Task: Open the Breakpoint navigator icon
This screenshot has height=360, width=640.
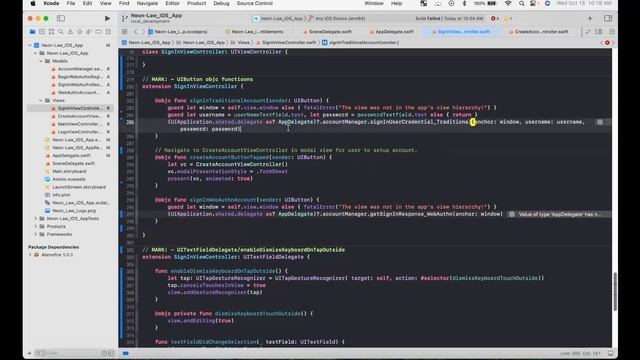Action: [98, 31]
